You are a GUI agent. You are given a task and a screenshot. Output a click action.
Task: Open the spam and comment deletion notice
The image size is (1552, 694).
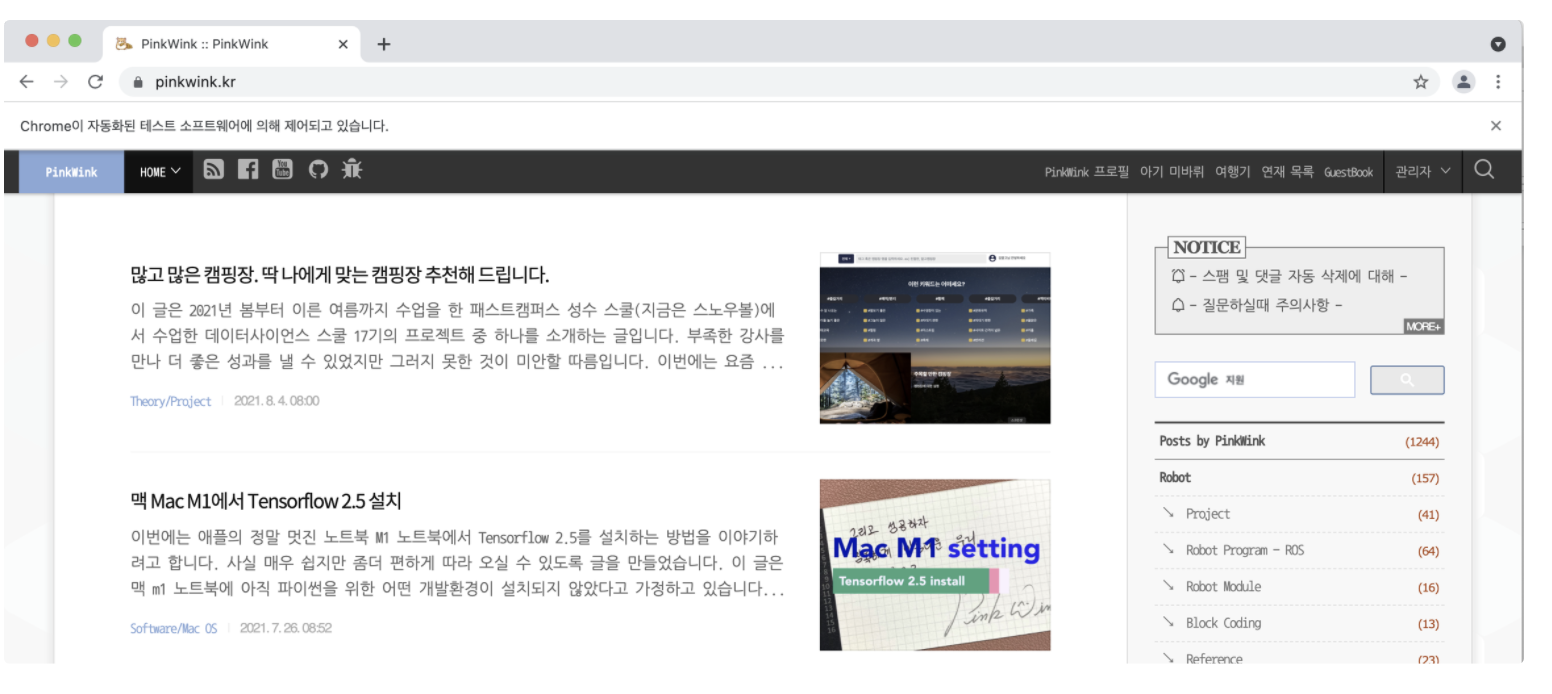pos(1289,276)
